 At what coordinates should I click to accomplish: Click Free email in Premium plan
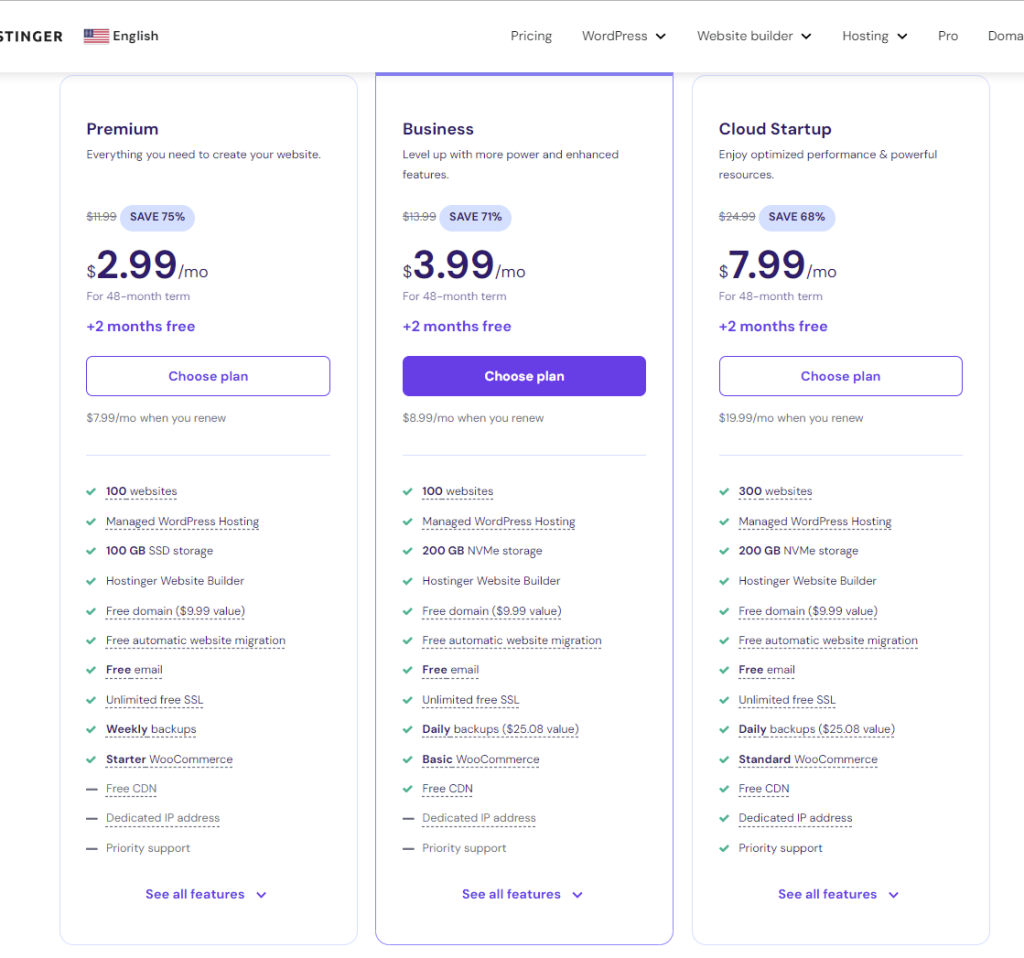[x=134, y=669]
